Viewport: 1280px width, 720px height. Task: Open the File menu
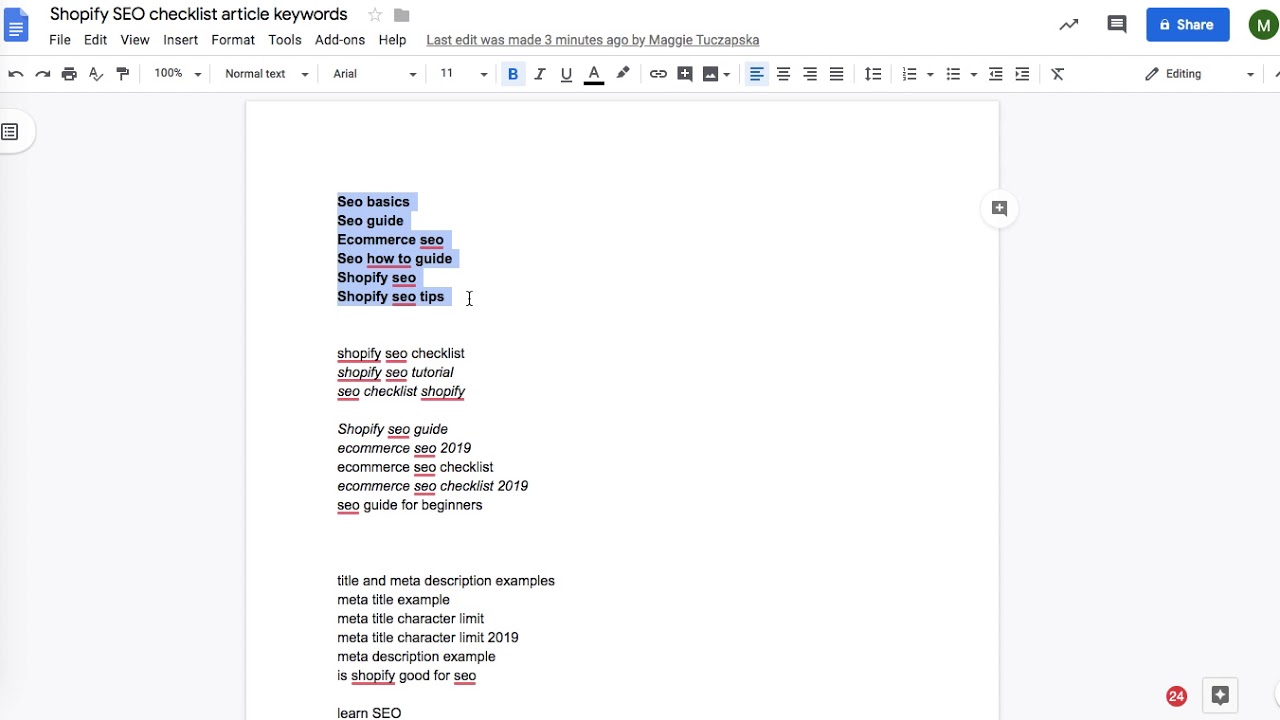point(60,40)
